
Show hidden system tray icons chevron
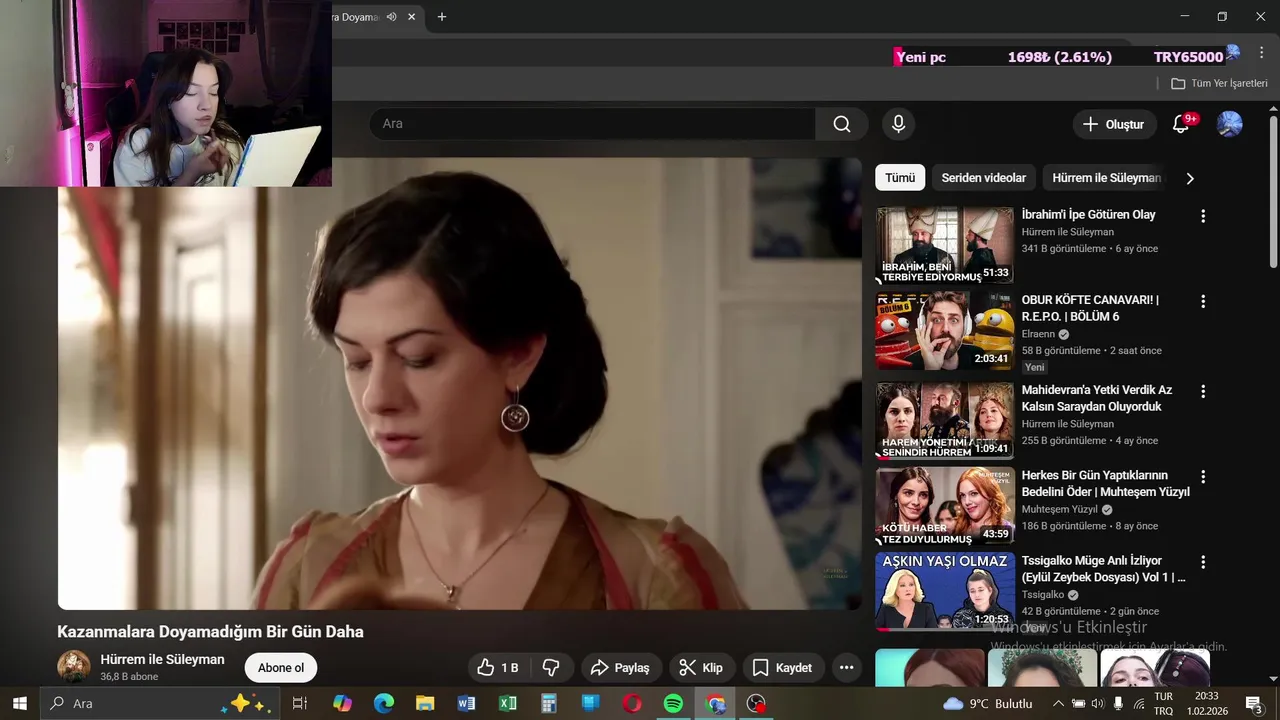click(x=1059, y=704)
